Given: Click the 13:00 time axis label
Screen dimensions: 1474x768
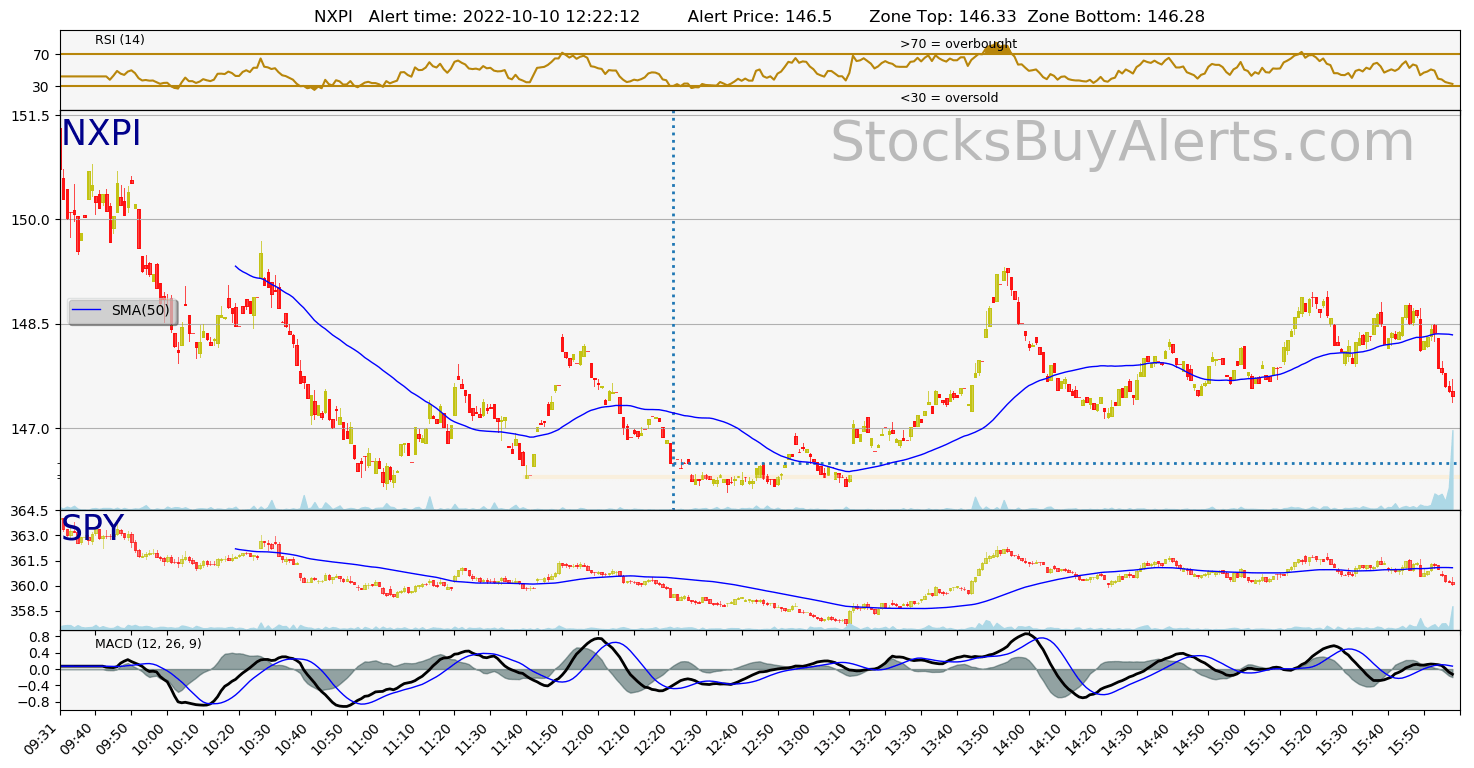Looking at the screenshot, I should pyautogui.click(x=796, y=738).
